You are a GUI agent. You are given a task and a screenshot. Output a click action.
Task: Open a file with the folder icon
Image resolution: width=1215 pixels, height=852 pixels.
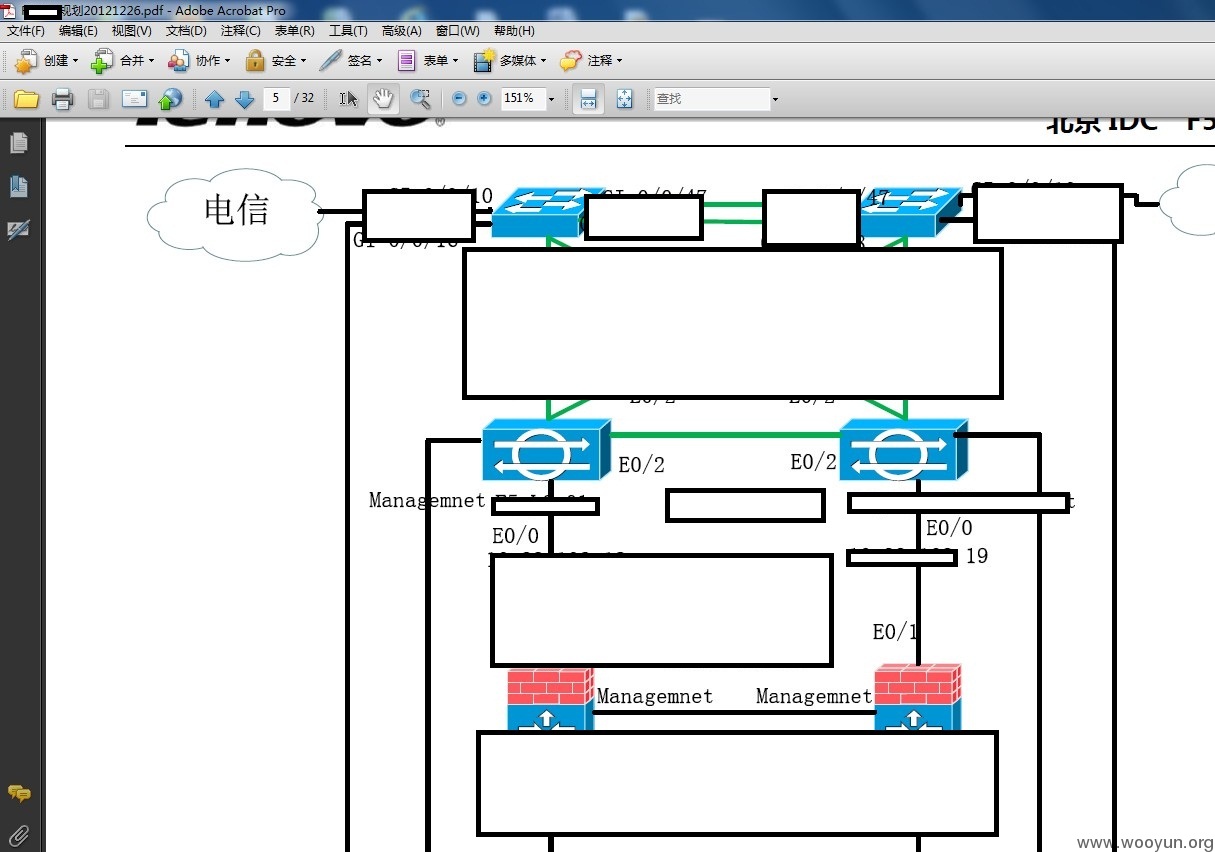coord(26,99)
